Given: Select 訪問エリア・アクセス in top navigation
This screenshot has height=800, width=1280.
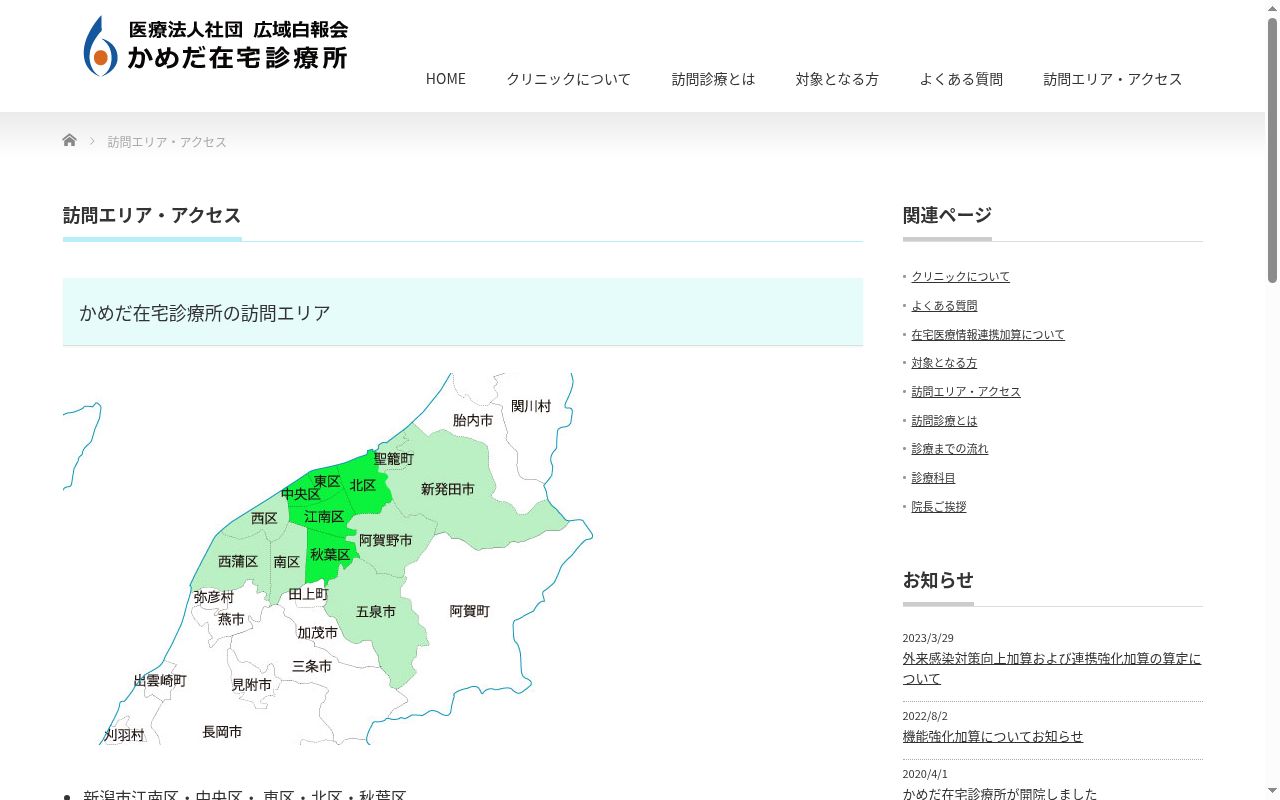Looking at the screenshot, I should pyautogui.click(x=1113, y=79).
